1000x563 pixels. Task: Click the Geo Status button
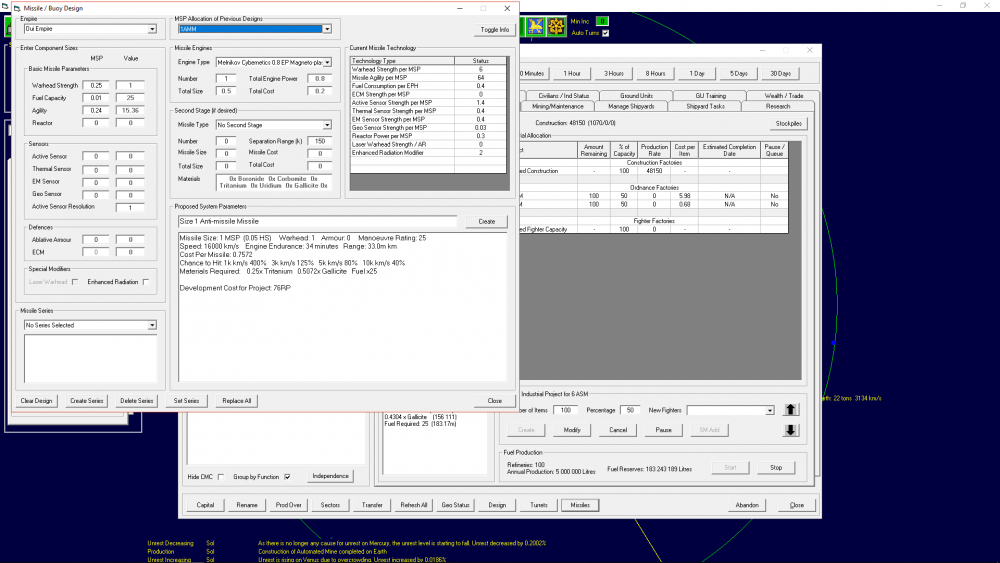(x=455, y=505)
